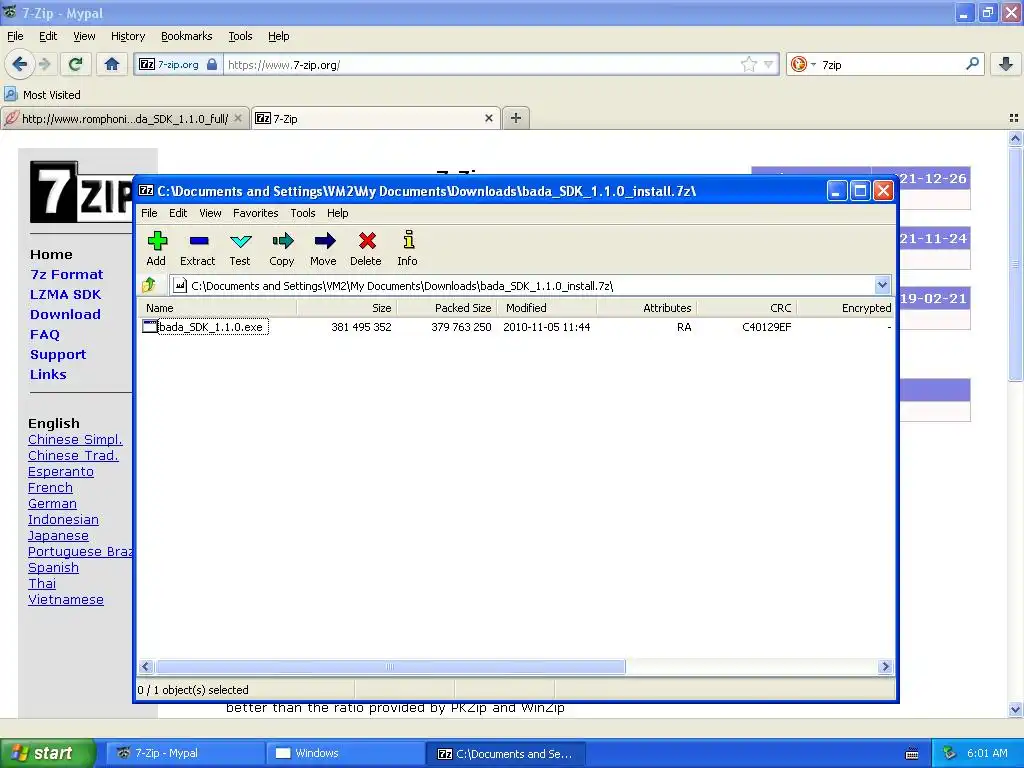The height and width of the screenshot is (768, 1024).
Task: Open the search engine selector dropdown
Action: (x=803, y=64)
